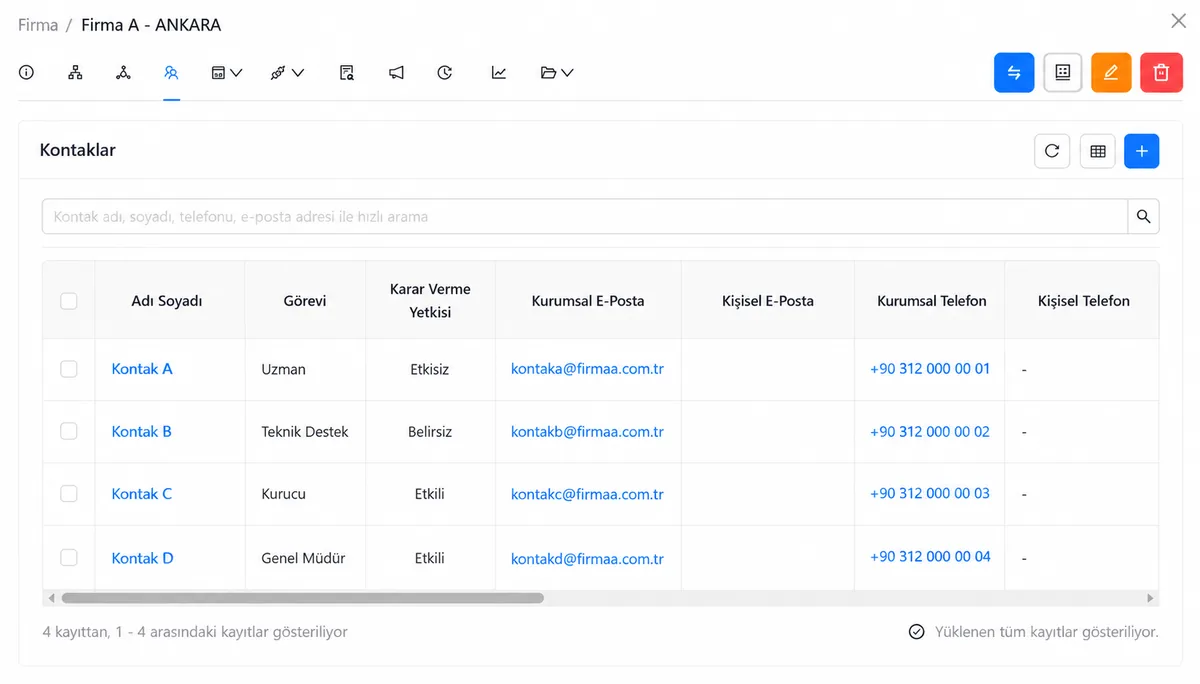Open the three-node network tab icon
This screenshot has height=684, width=1200.
[x=123, y=72]
